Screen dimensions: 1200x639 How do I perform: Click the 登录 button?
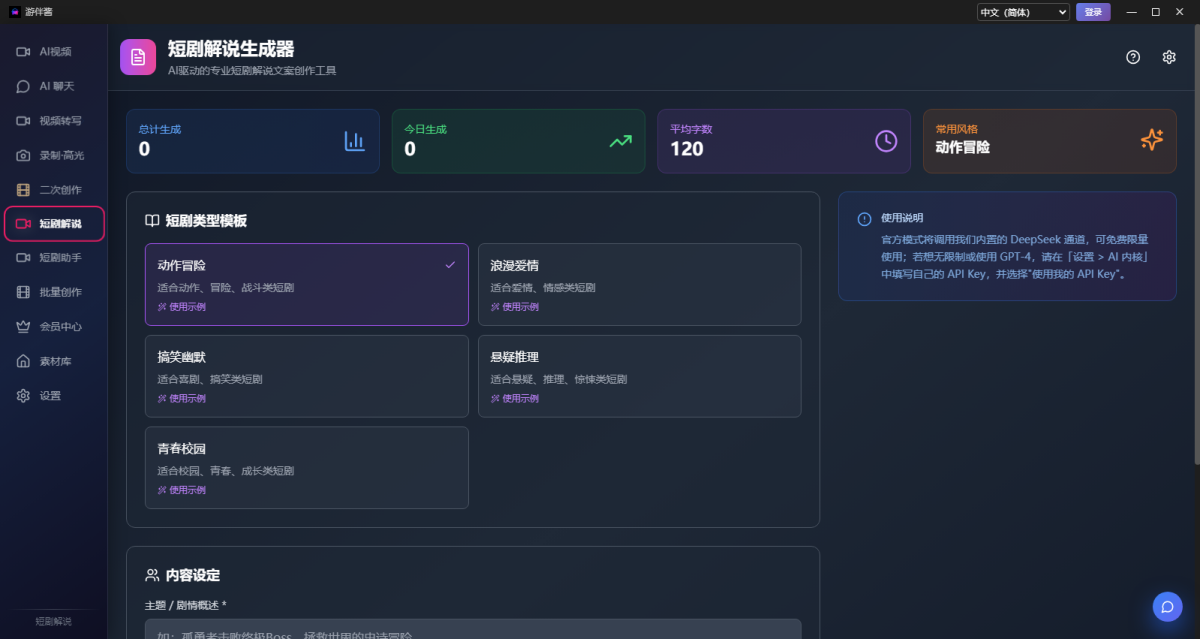1093,12
